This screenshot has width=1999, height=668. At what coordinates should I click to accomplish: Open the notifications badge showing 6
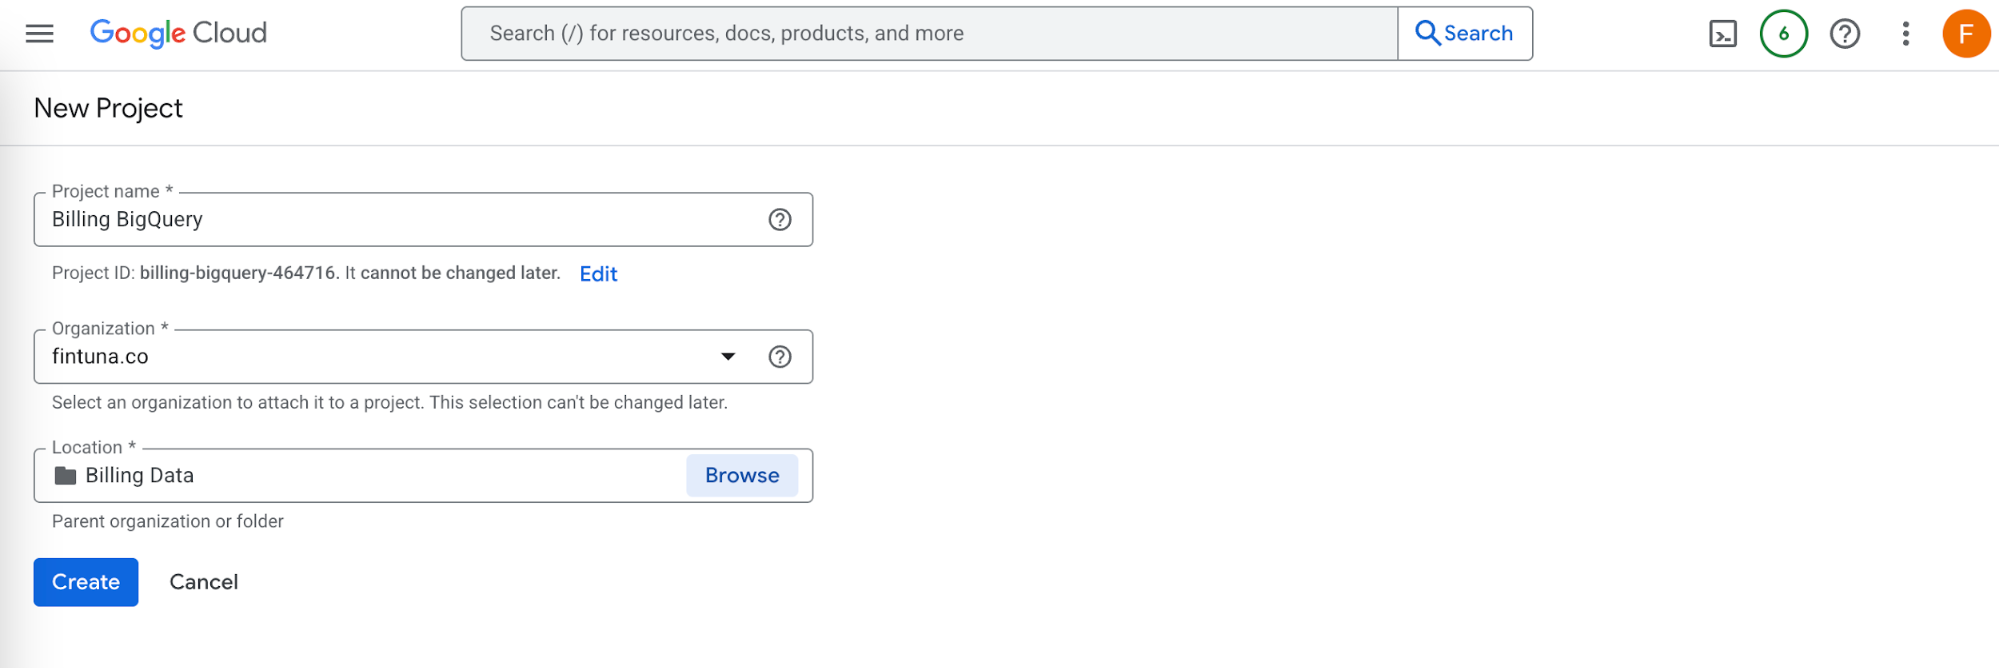coord(1784,34)
